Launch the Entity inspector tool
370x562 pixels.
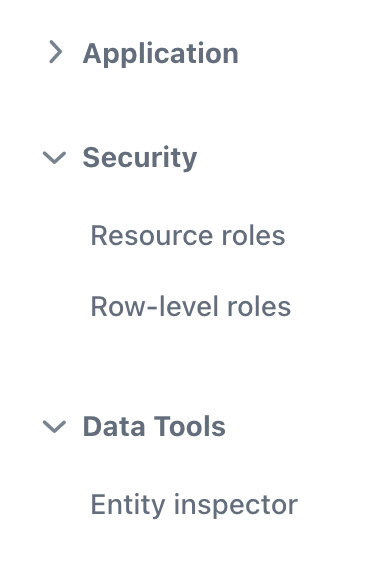(x=194, y=505)
